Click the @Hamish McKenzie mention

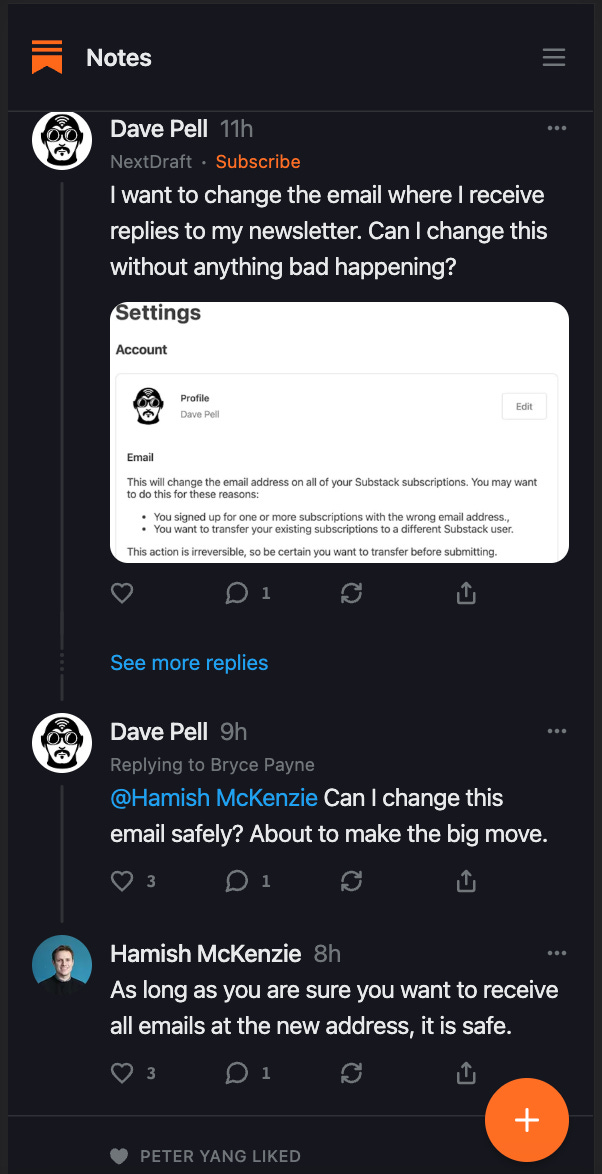214,798
